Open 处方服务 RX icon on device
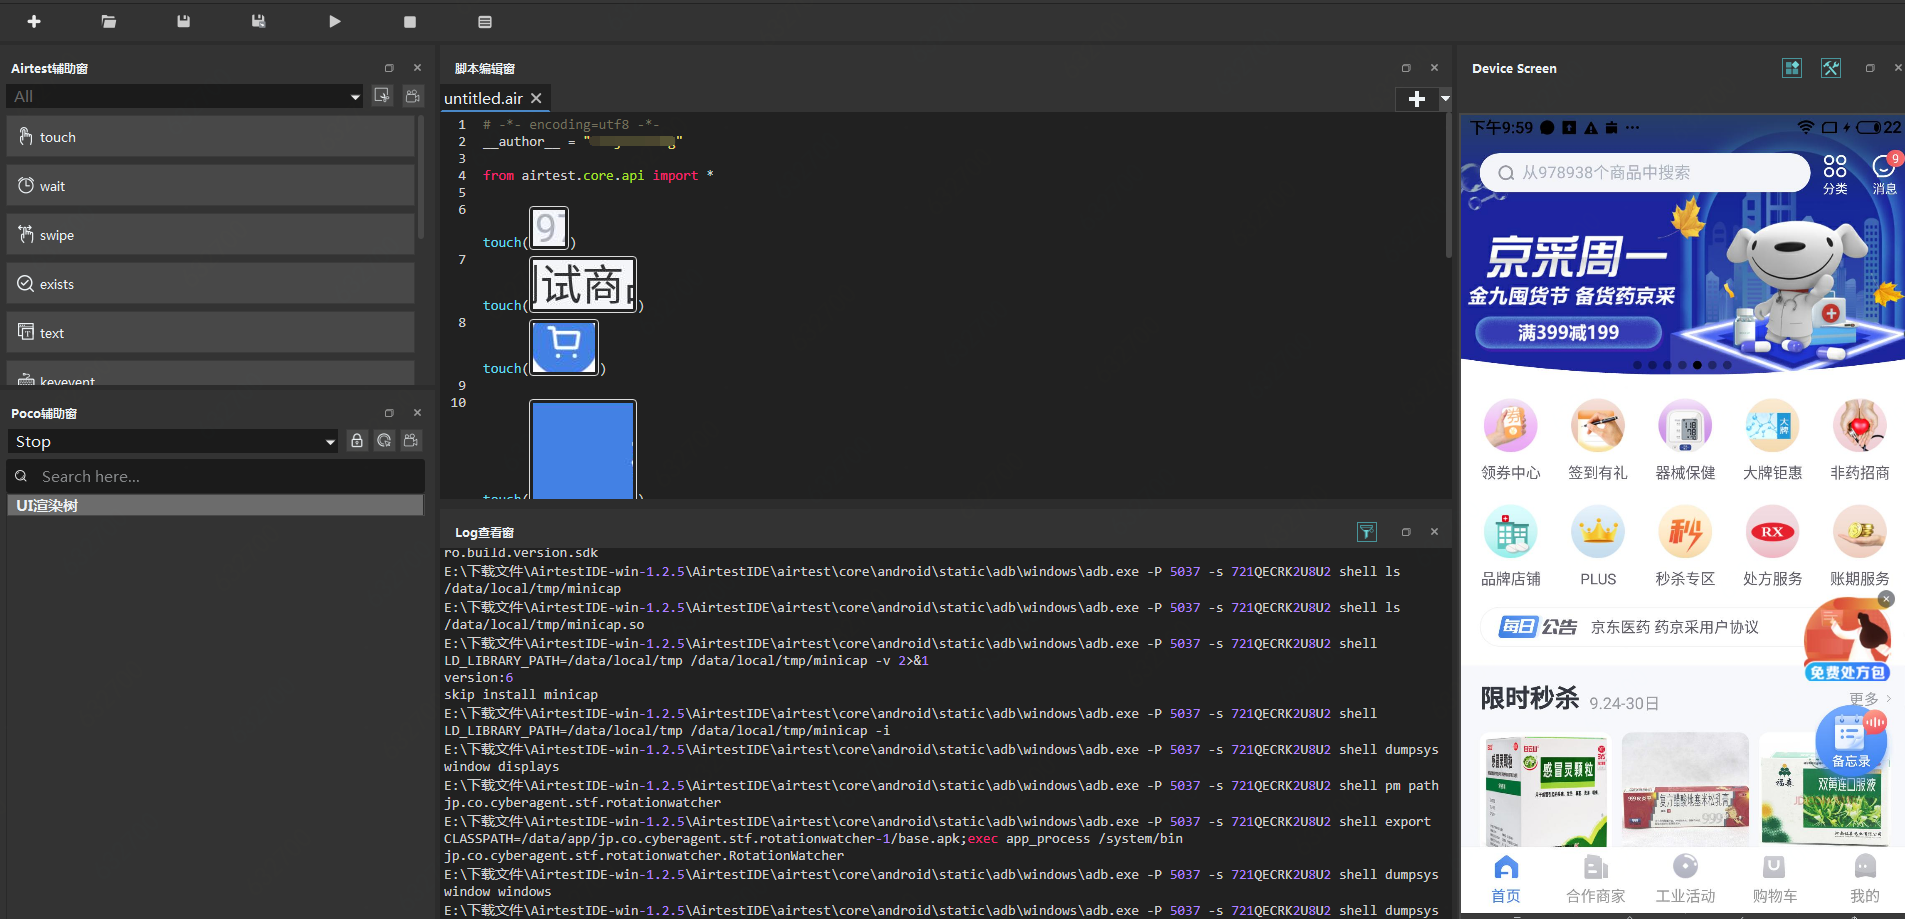Screen dimensions: 1905x919 click(x=1772, y=546)
